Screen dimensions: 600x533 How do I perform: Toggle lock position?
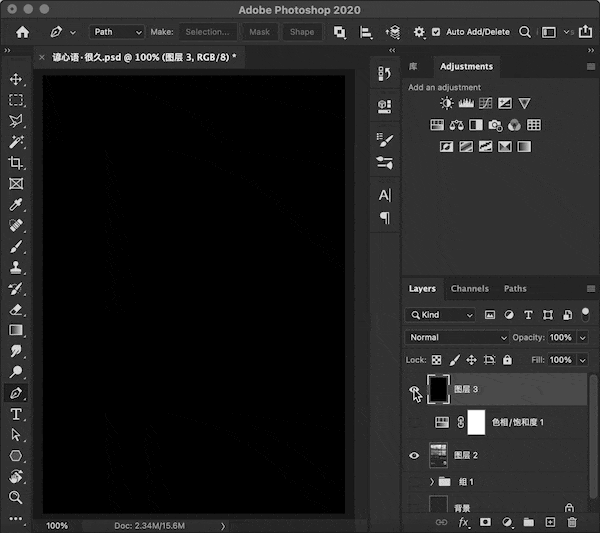tap(471, 360)
